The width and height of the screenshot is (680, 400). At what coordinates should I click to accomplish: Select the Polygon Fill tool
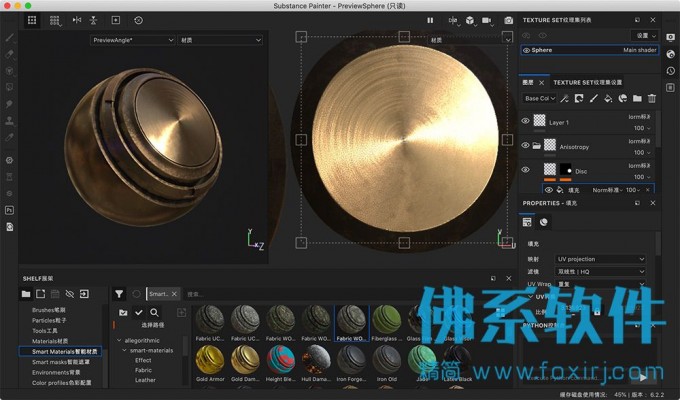(10, 87)
